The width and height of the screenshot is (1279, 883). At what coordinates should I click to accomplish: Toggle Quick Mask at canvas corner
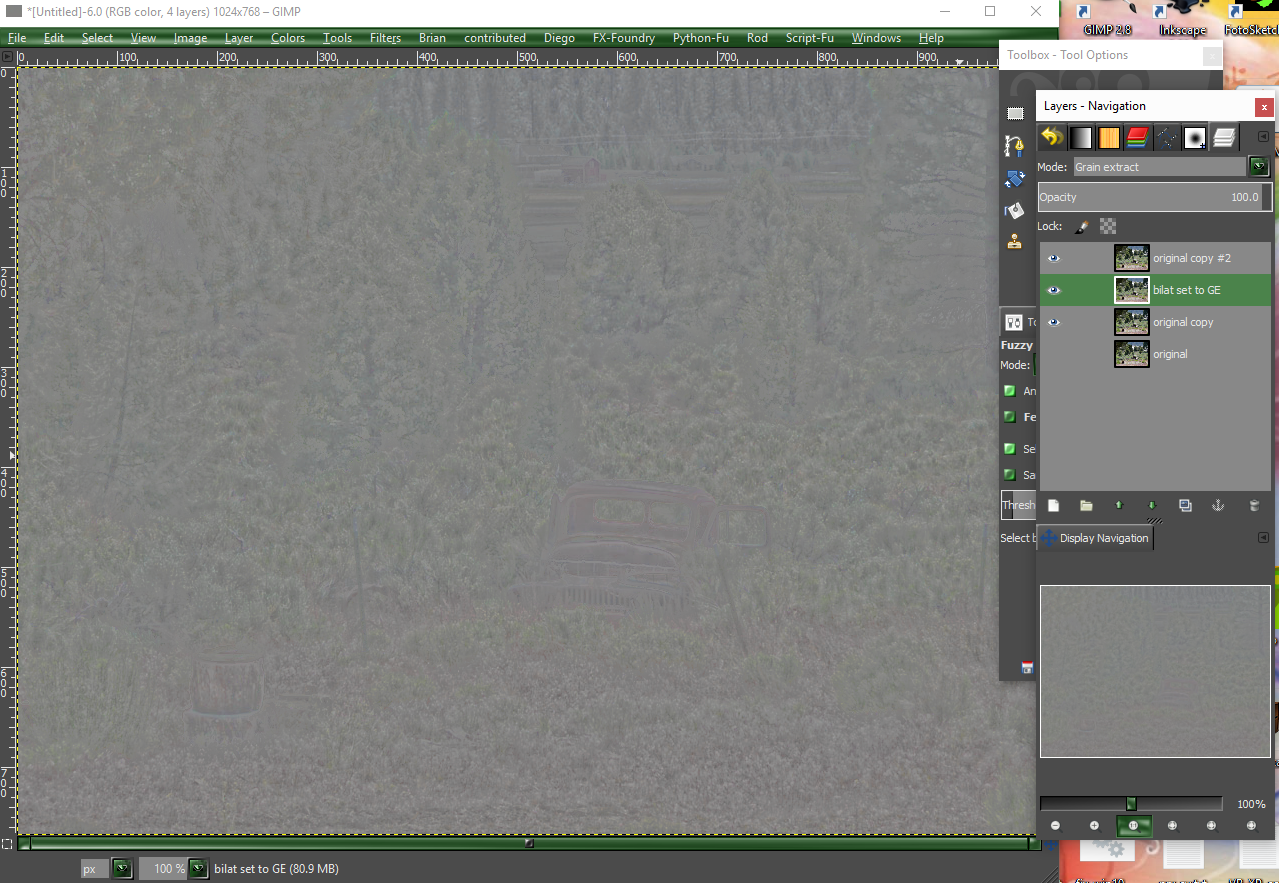click(8, 844)
